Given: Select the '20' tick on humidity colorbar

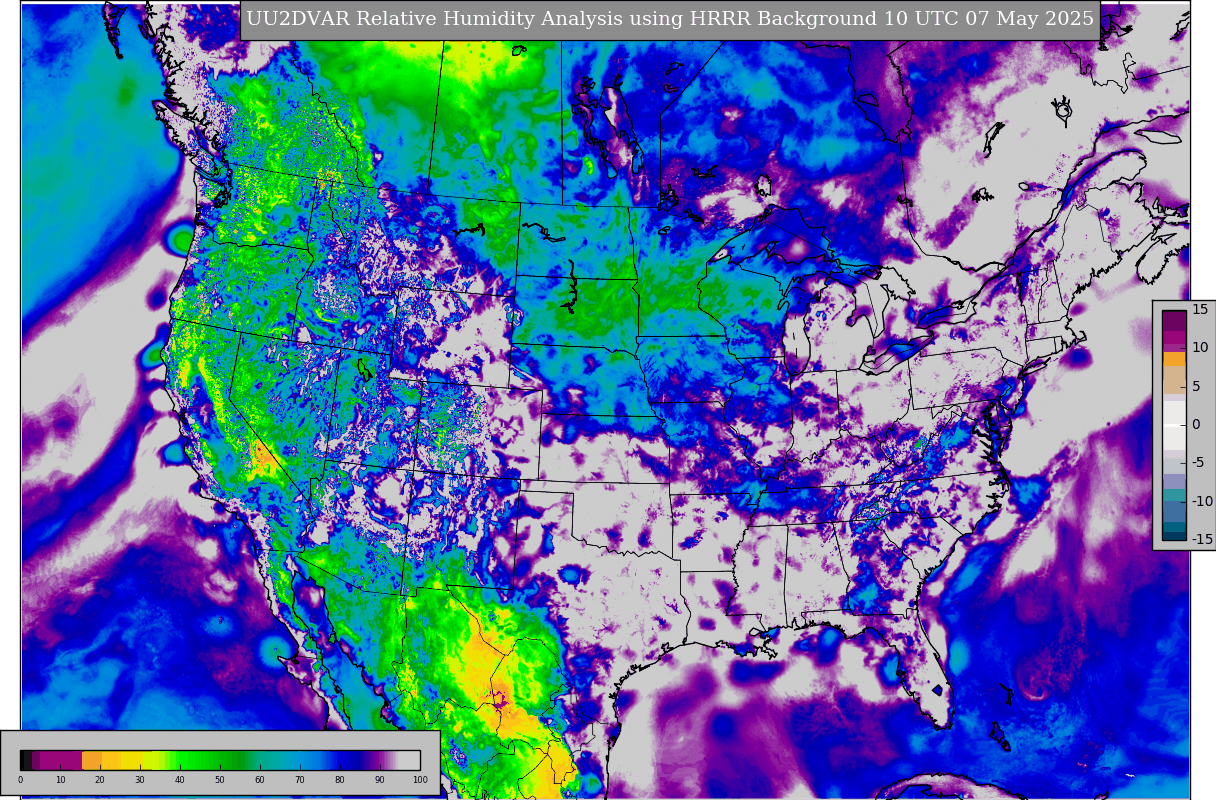Looking at the screenshot, I should [100, 780].
